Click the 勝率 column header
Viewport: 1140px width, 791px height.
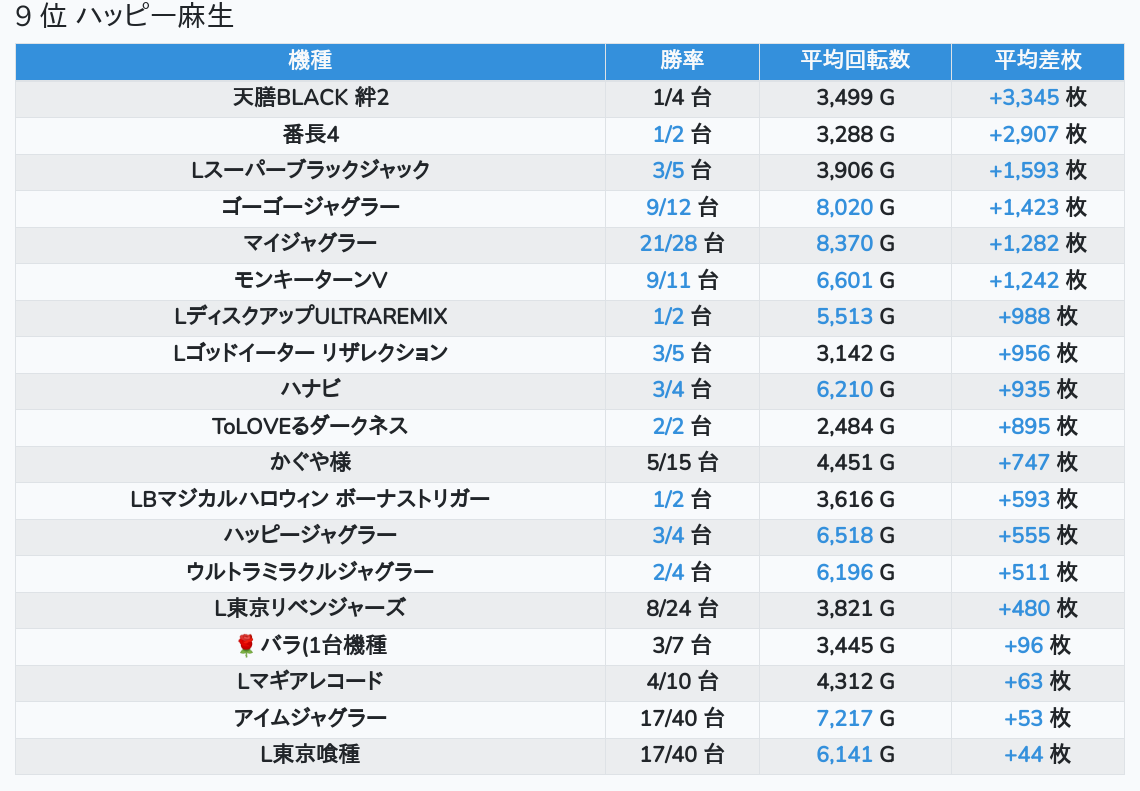[x=682, y=61]
